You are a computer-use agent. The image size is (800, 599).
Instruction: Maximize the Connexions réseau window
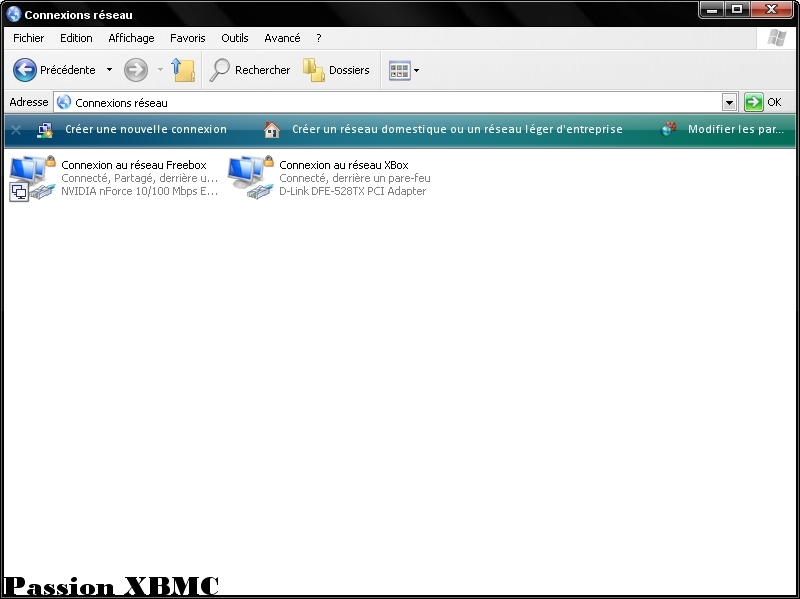pos(737,9)
